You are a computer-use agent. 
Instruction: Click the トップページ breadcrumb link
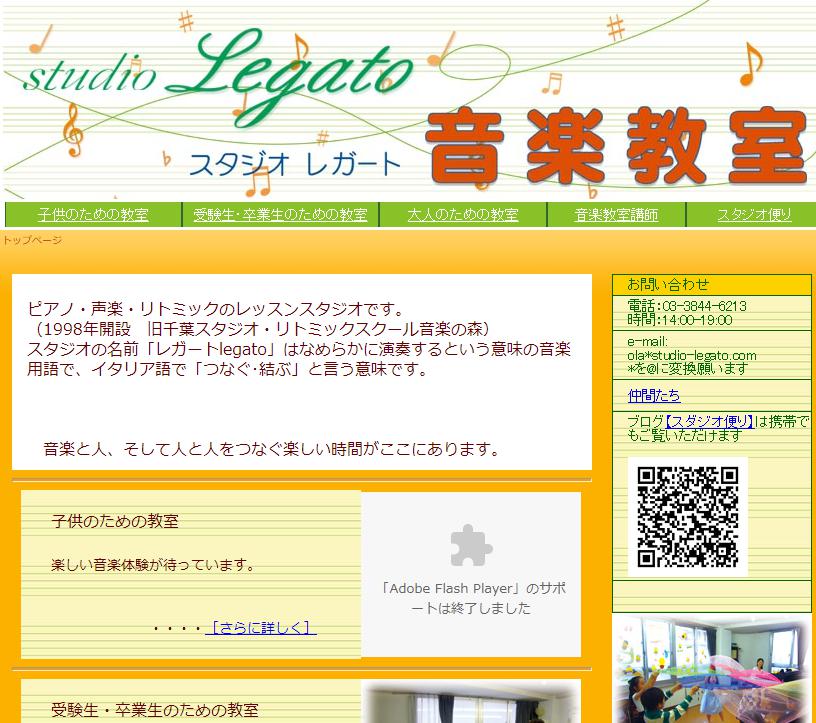pos(32,240)
